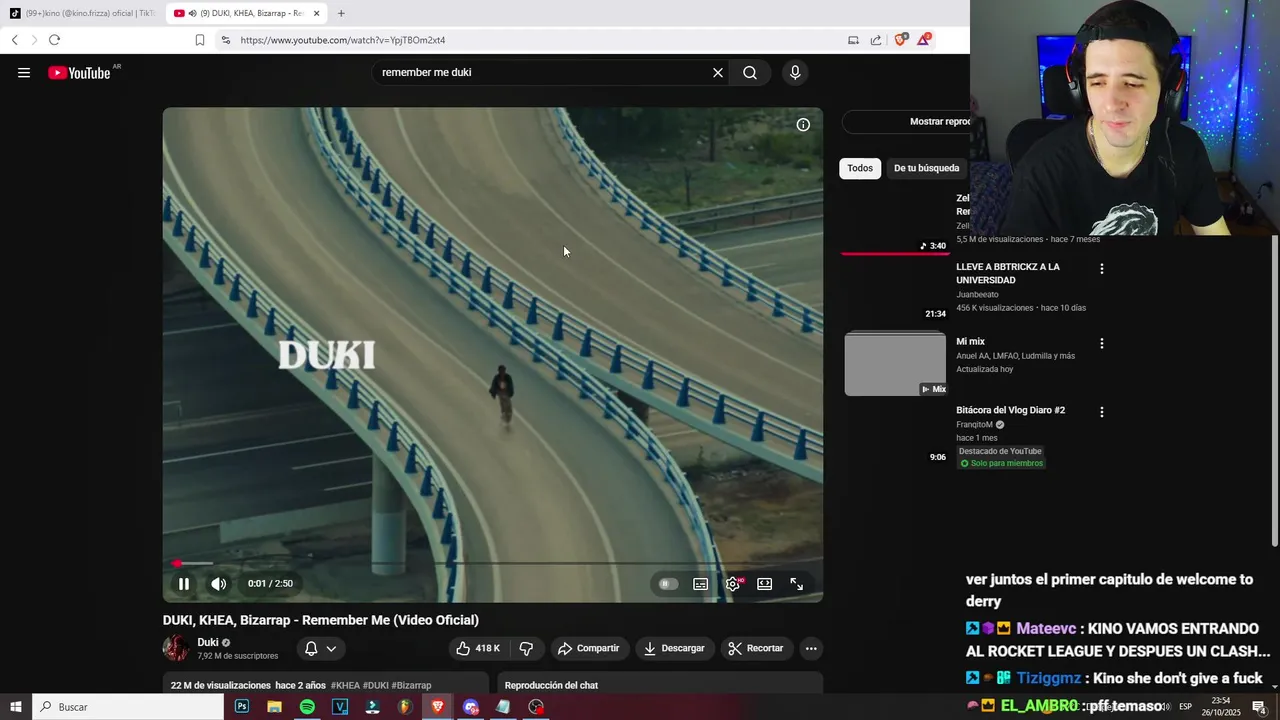Open the notification bell dropdown for Duki
Image resolution: width=1280 pixels, height=720 pixels.
(321, 648)
